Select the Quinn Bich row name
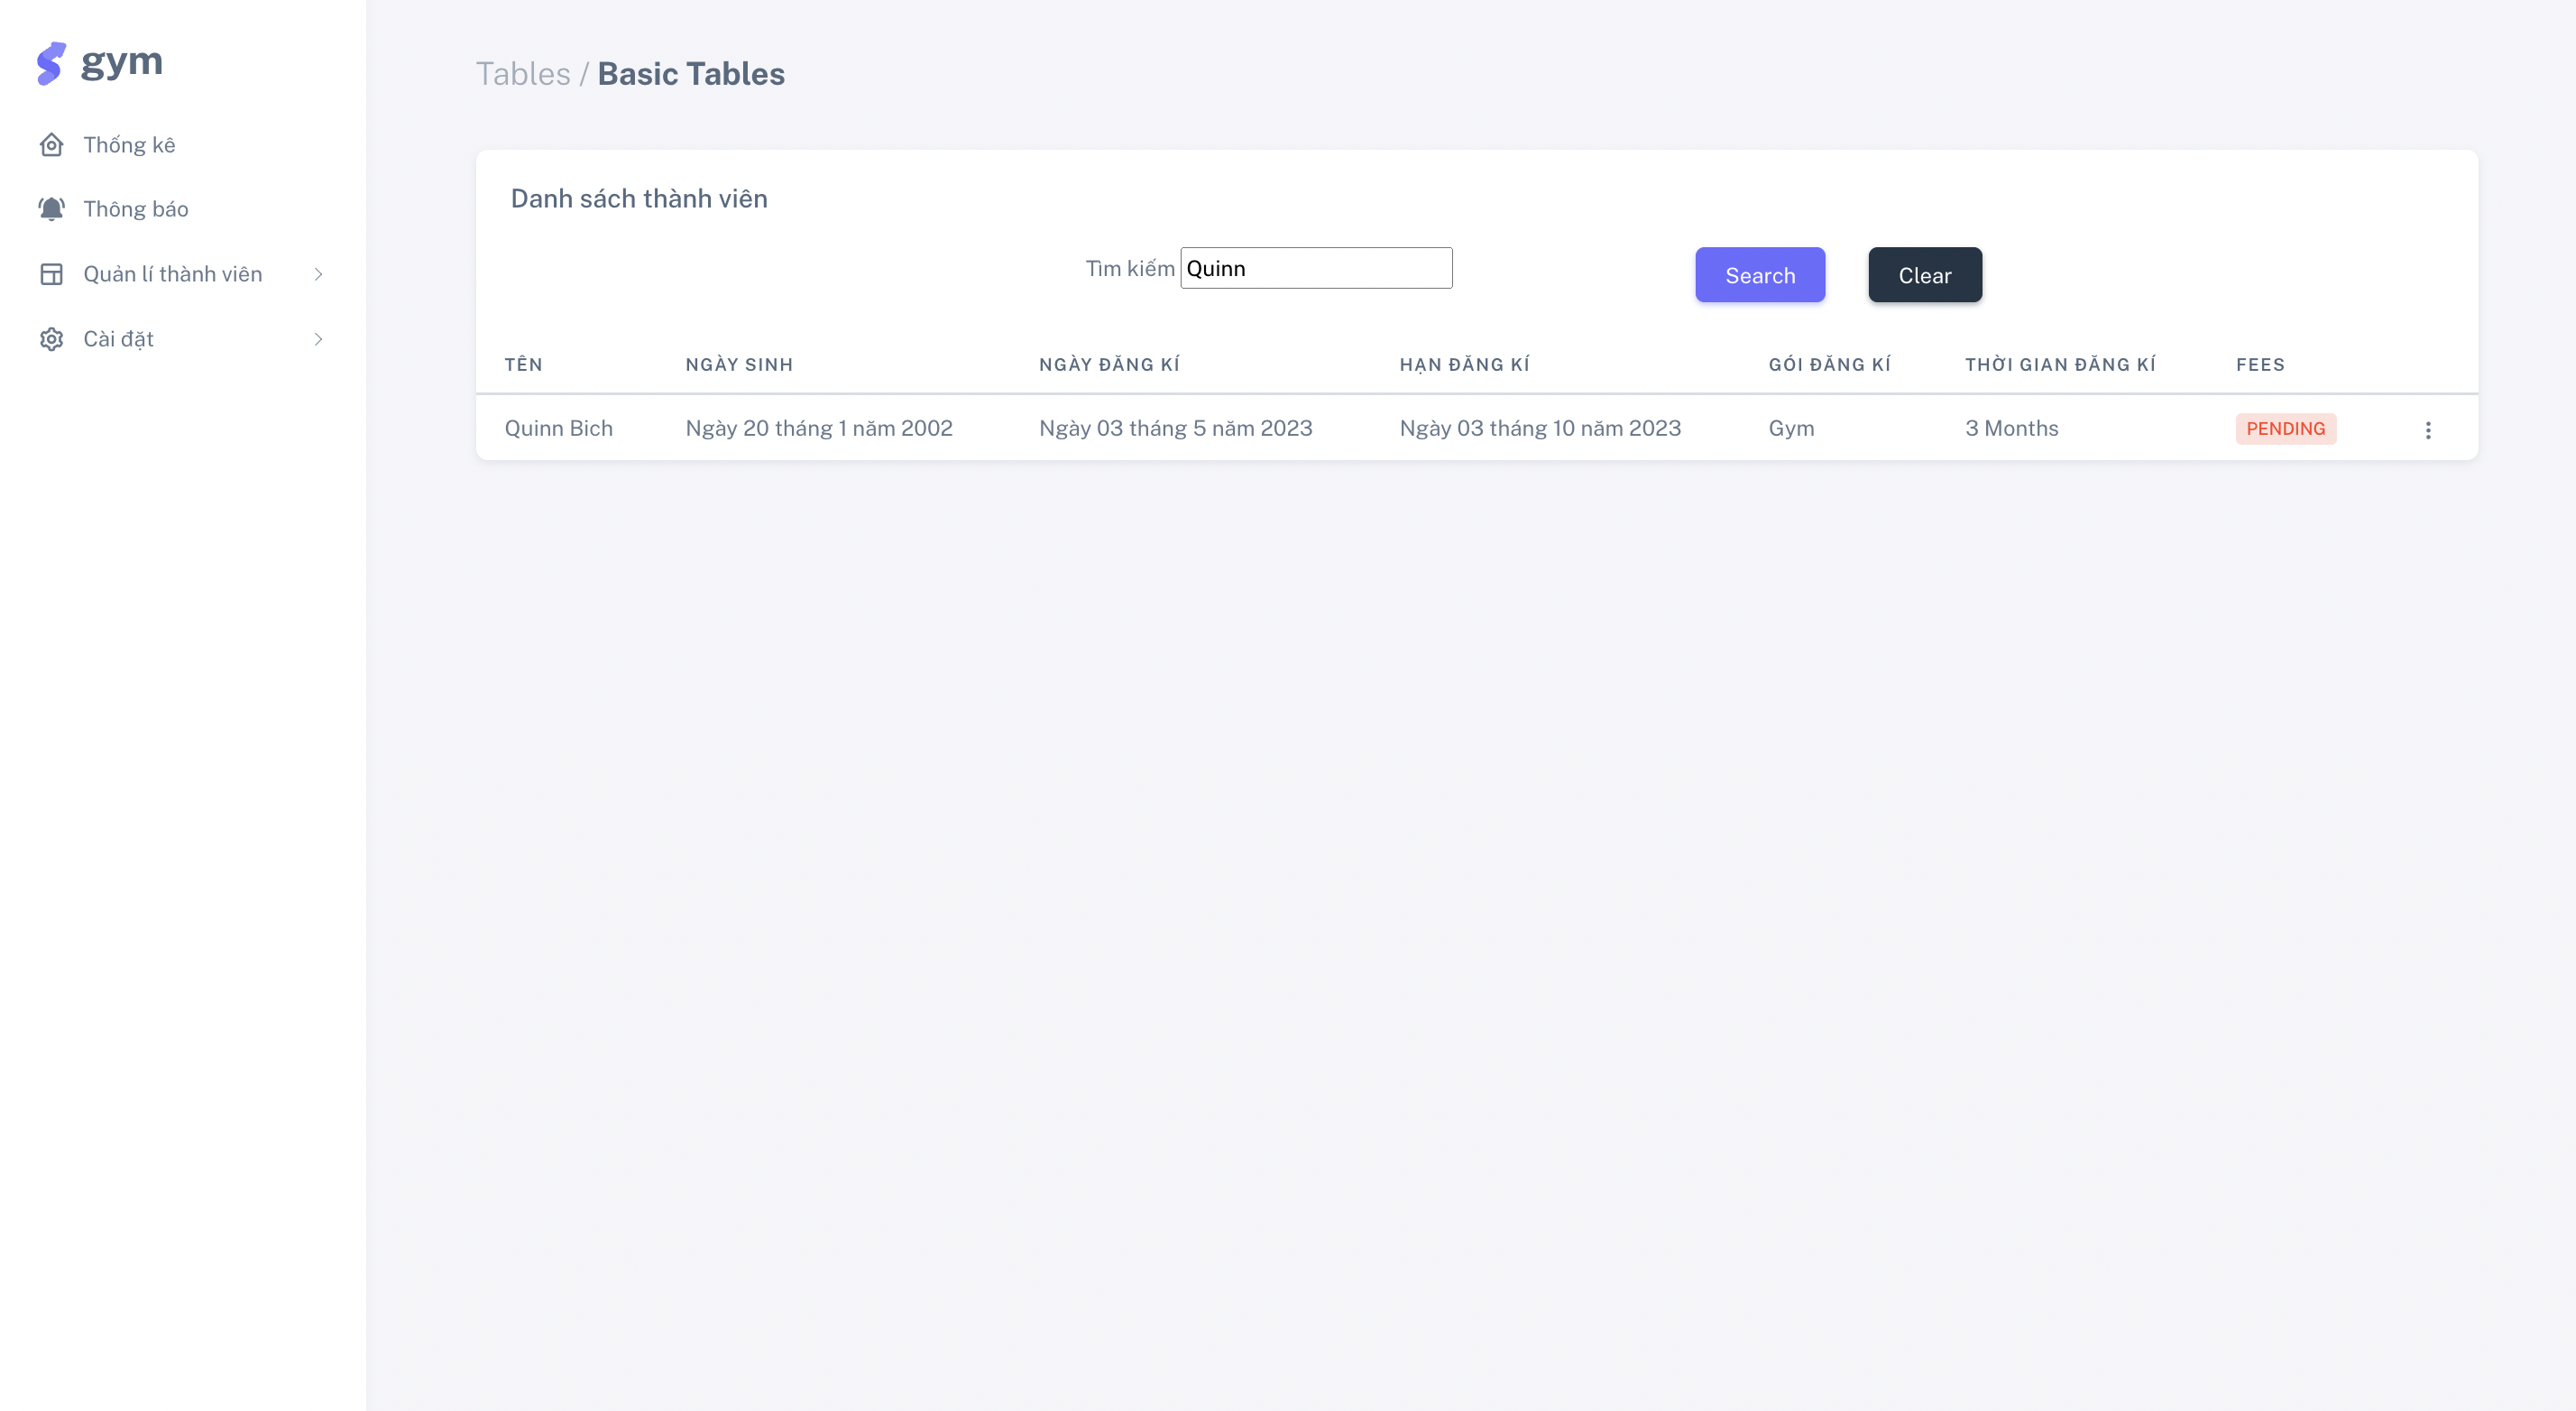Screen dimensions: 2576x1411 559,428
